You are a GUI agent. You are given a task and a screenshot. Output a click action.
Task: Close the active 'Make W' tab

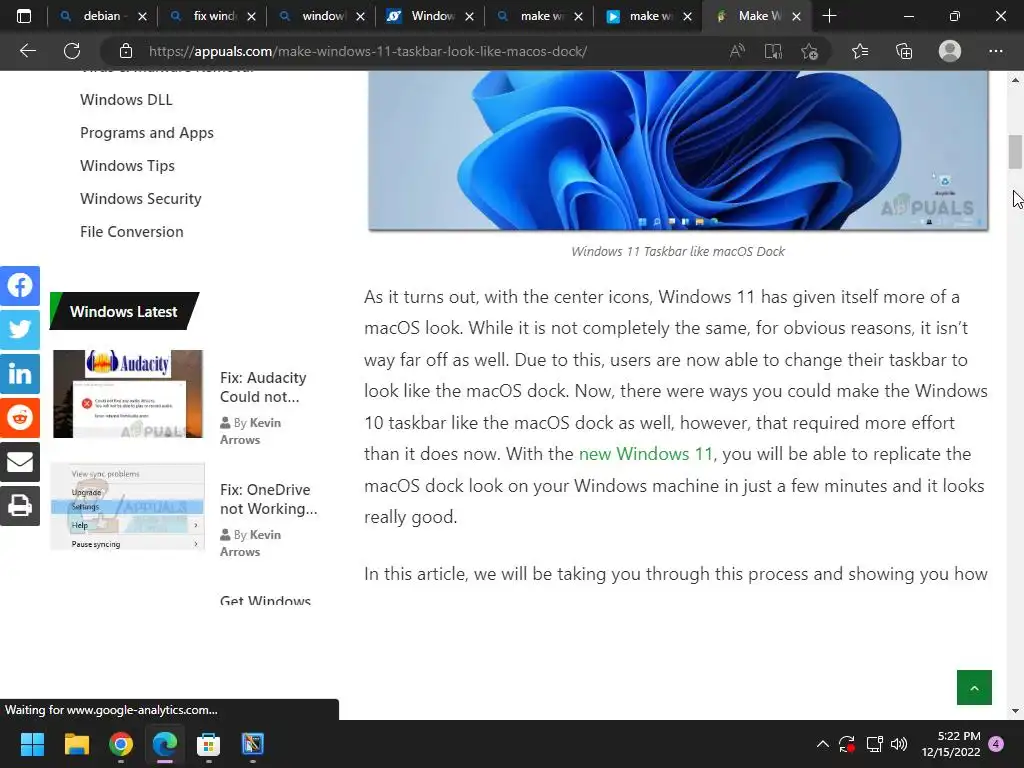(796, 16)
